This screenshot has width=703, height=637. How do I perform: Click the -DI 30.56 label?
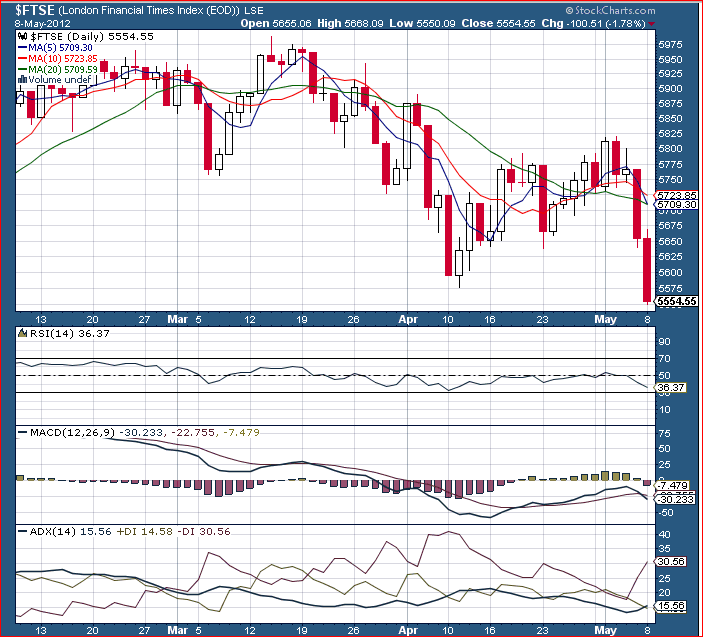click(204, 532)
